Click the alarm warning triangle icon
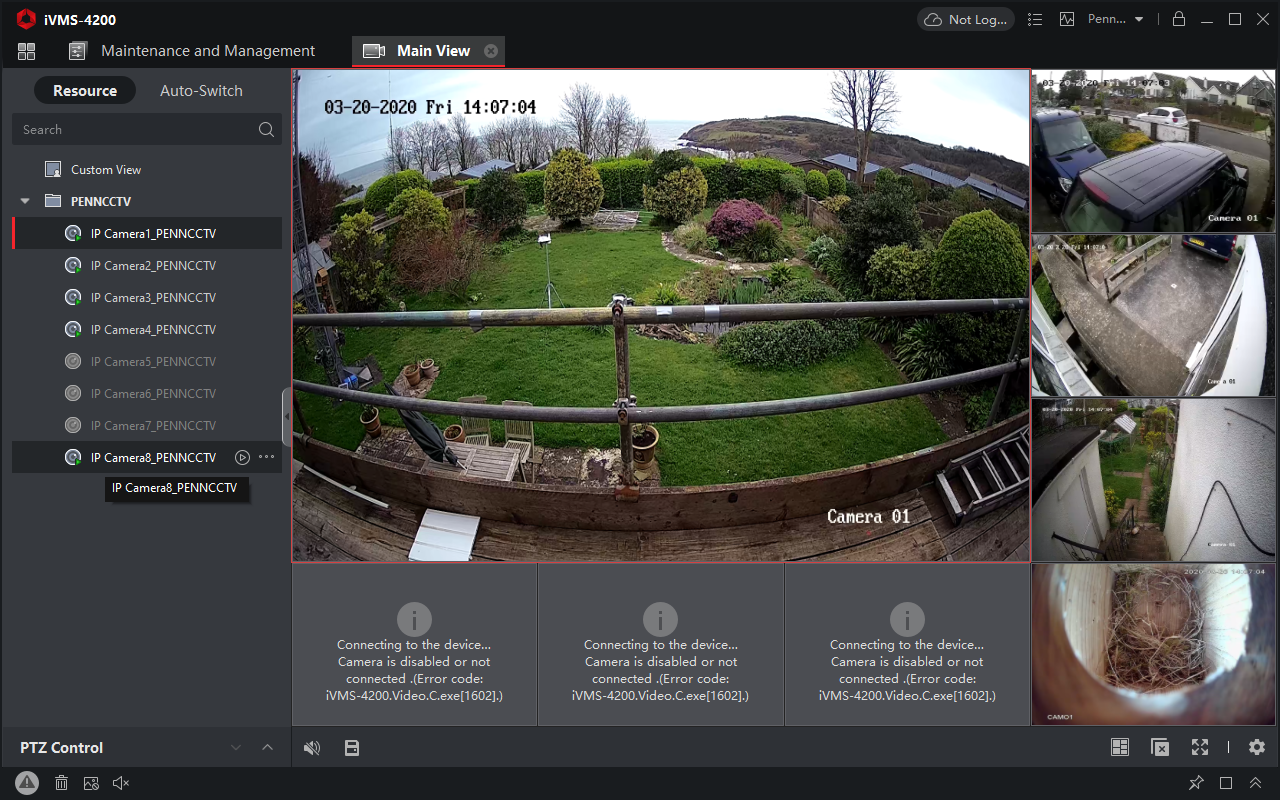 (x=27, y=783)
